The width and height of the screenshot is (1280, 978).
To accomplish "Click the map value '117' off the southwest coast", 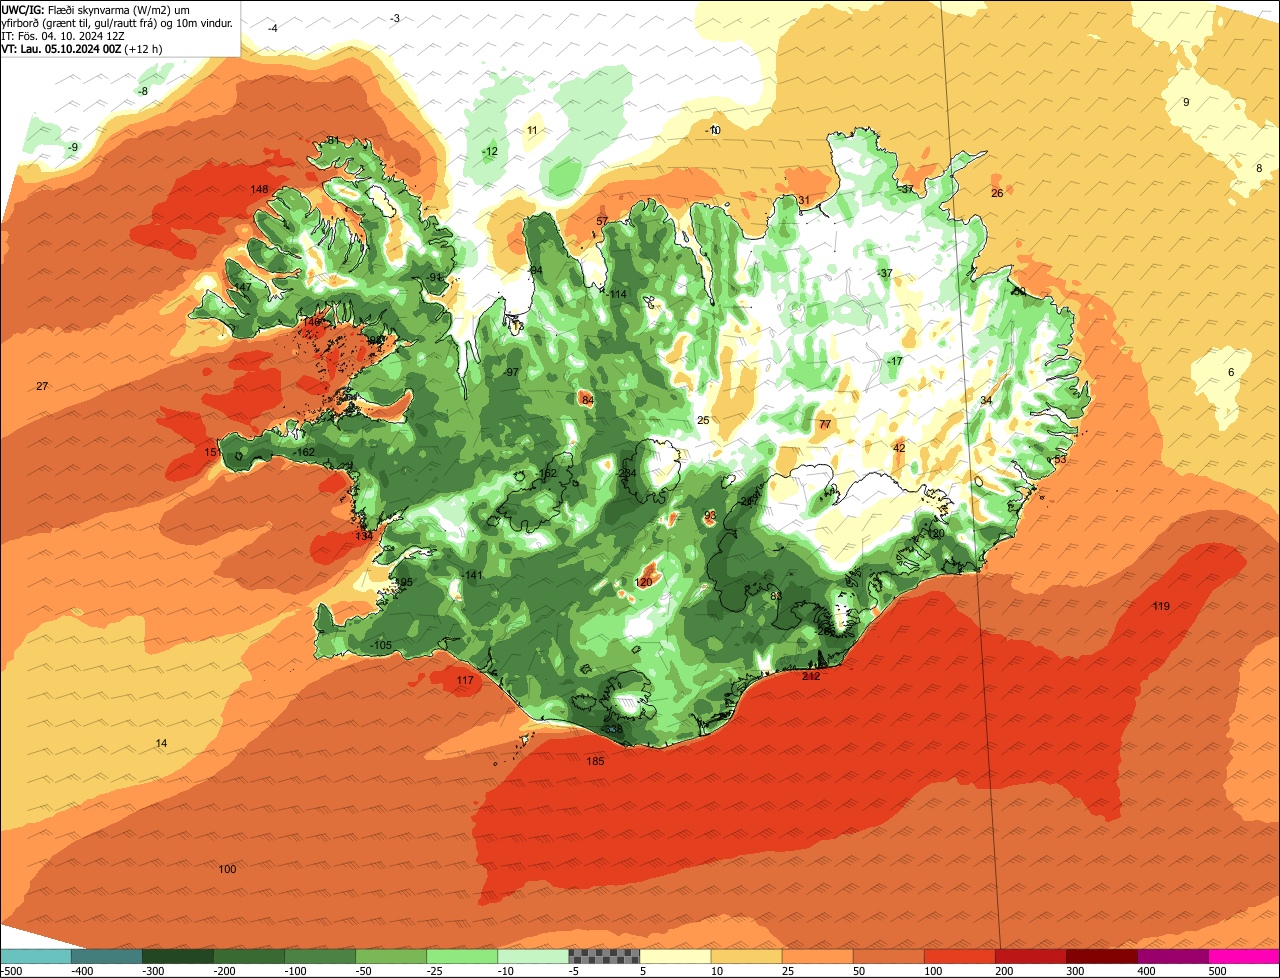I will 465,681.
